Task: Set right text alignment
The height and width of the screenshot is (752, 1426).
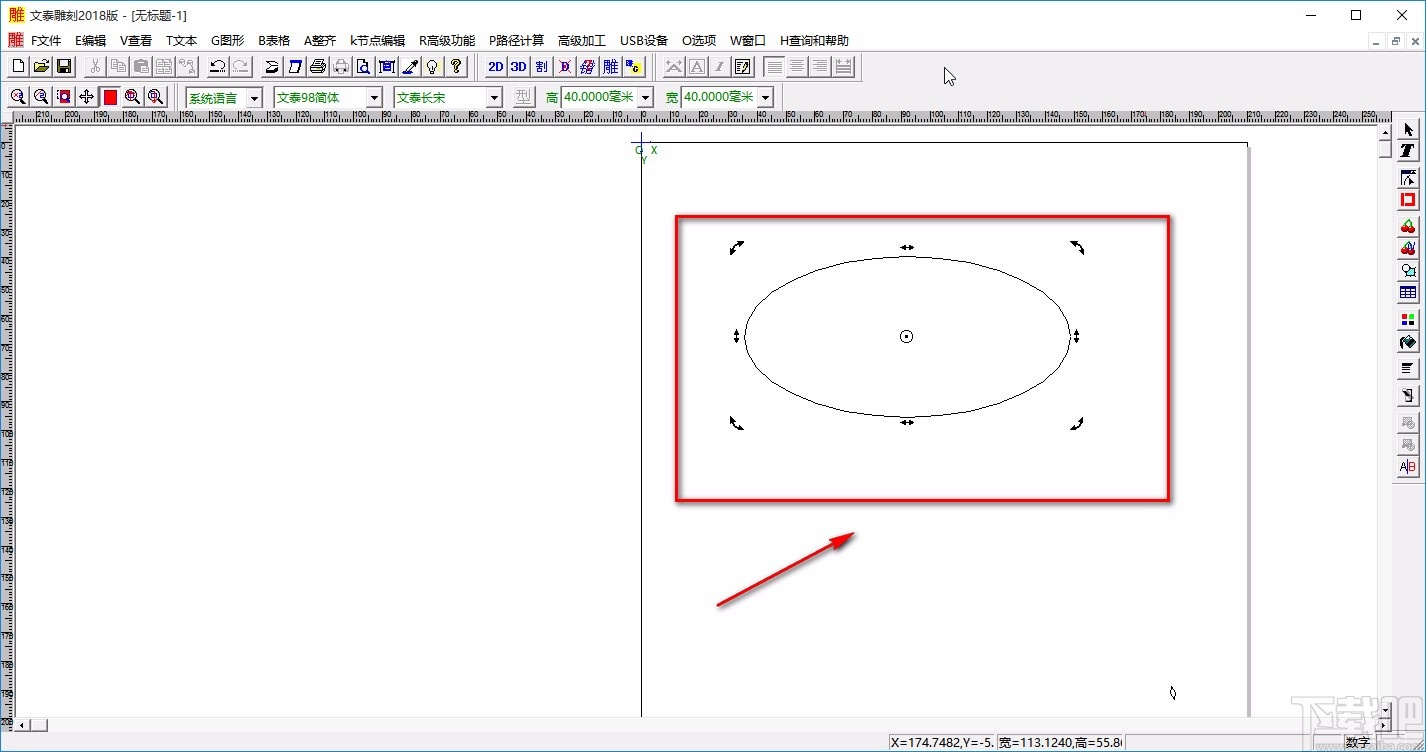Action: pos(820,67)
